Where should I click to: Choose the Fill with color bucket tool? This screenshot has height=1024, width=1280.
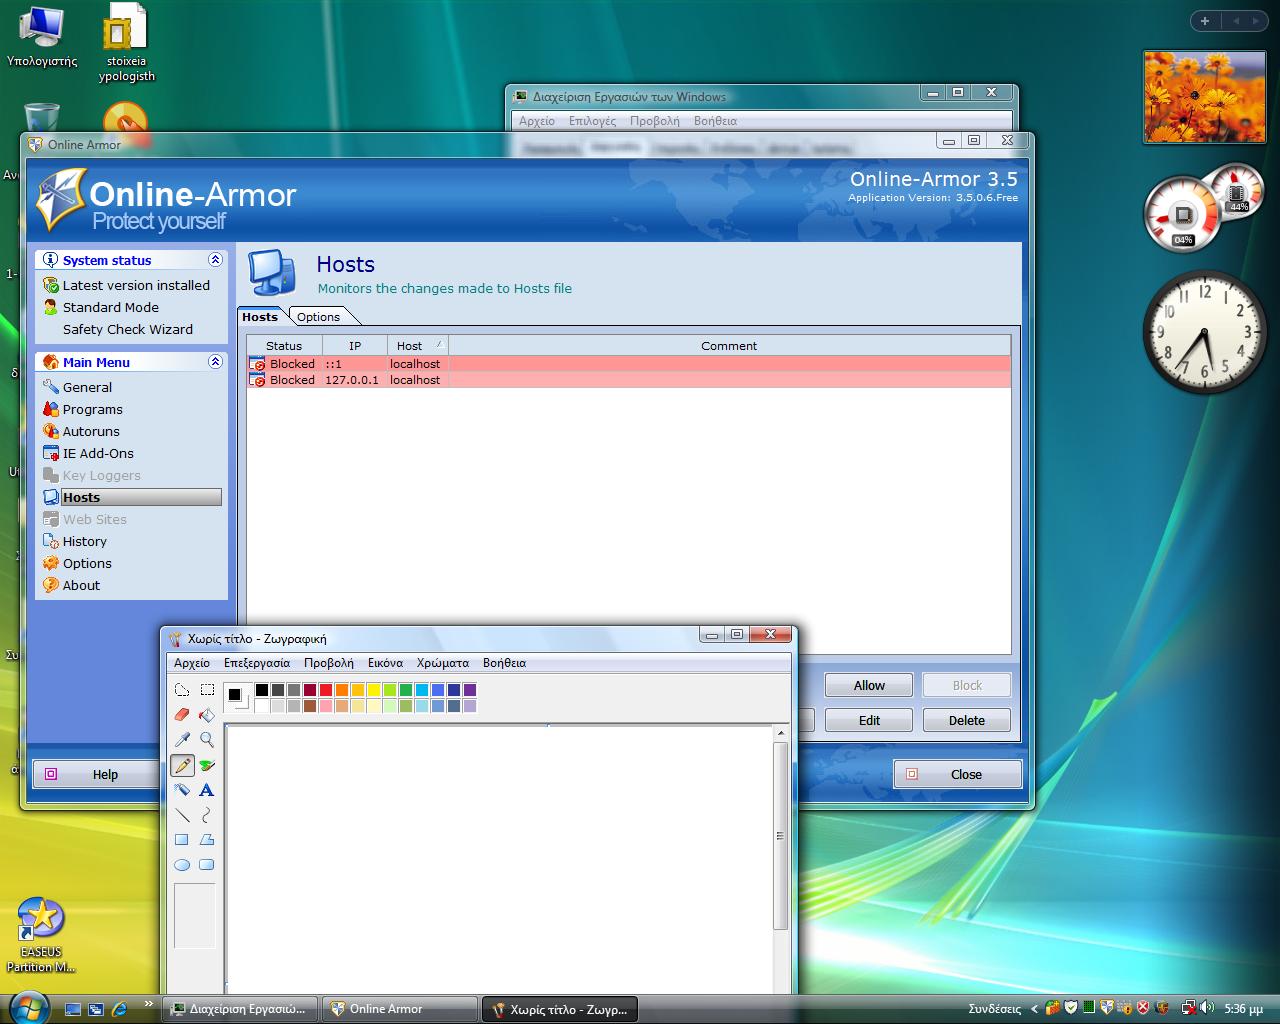[207, 715]
